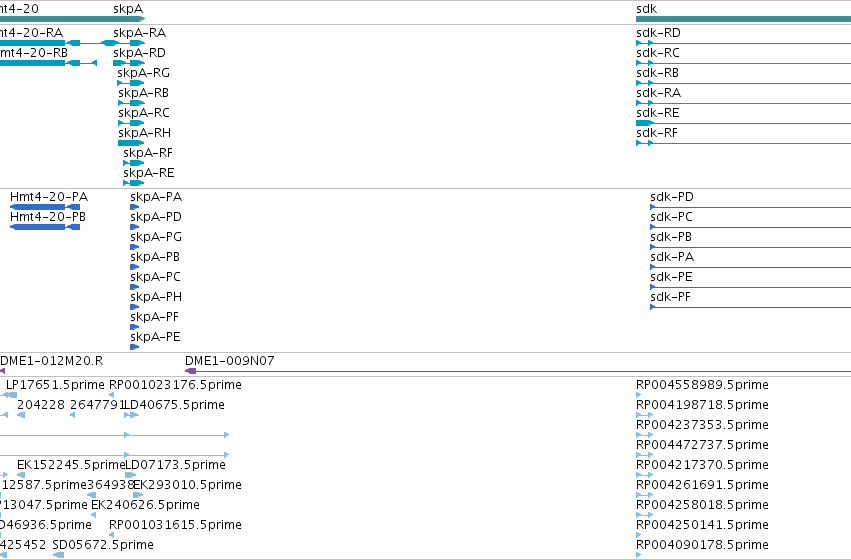Click the Hmt4-20-PB protein feature
Image resolution: width=851 pixels, height=560 pixels.
pos(45,227)
